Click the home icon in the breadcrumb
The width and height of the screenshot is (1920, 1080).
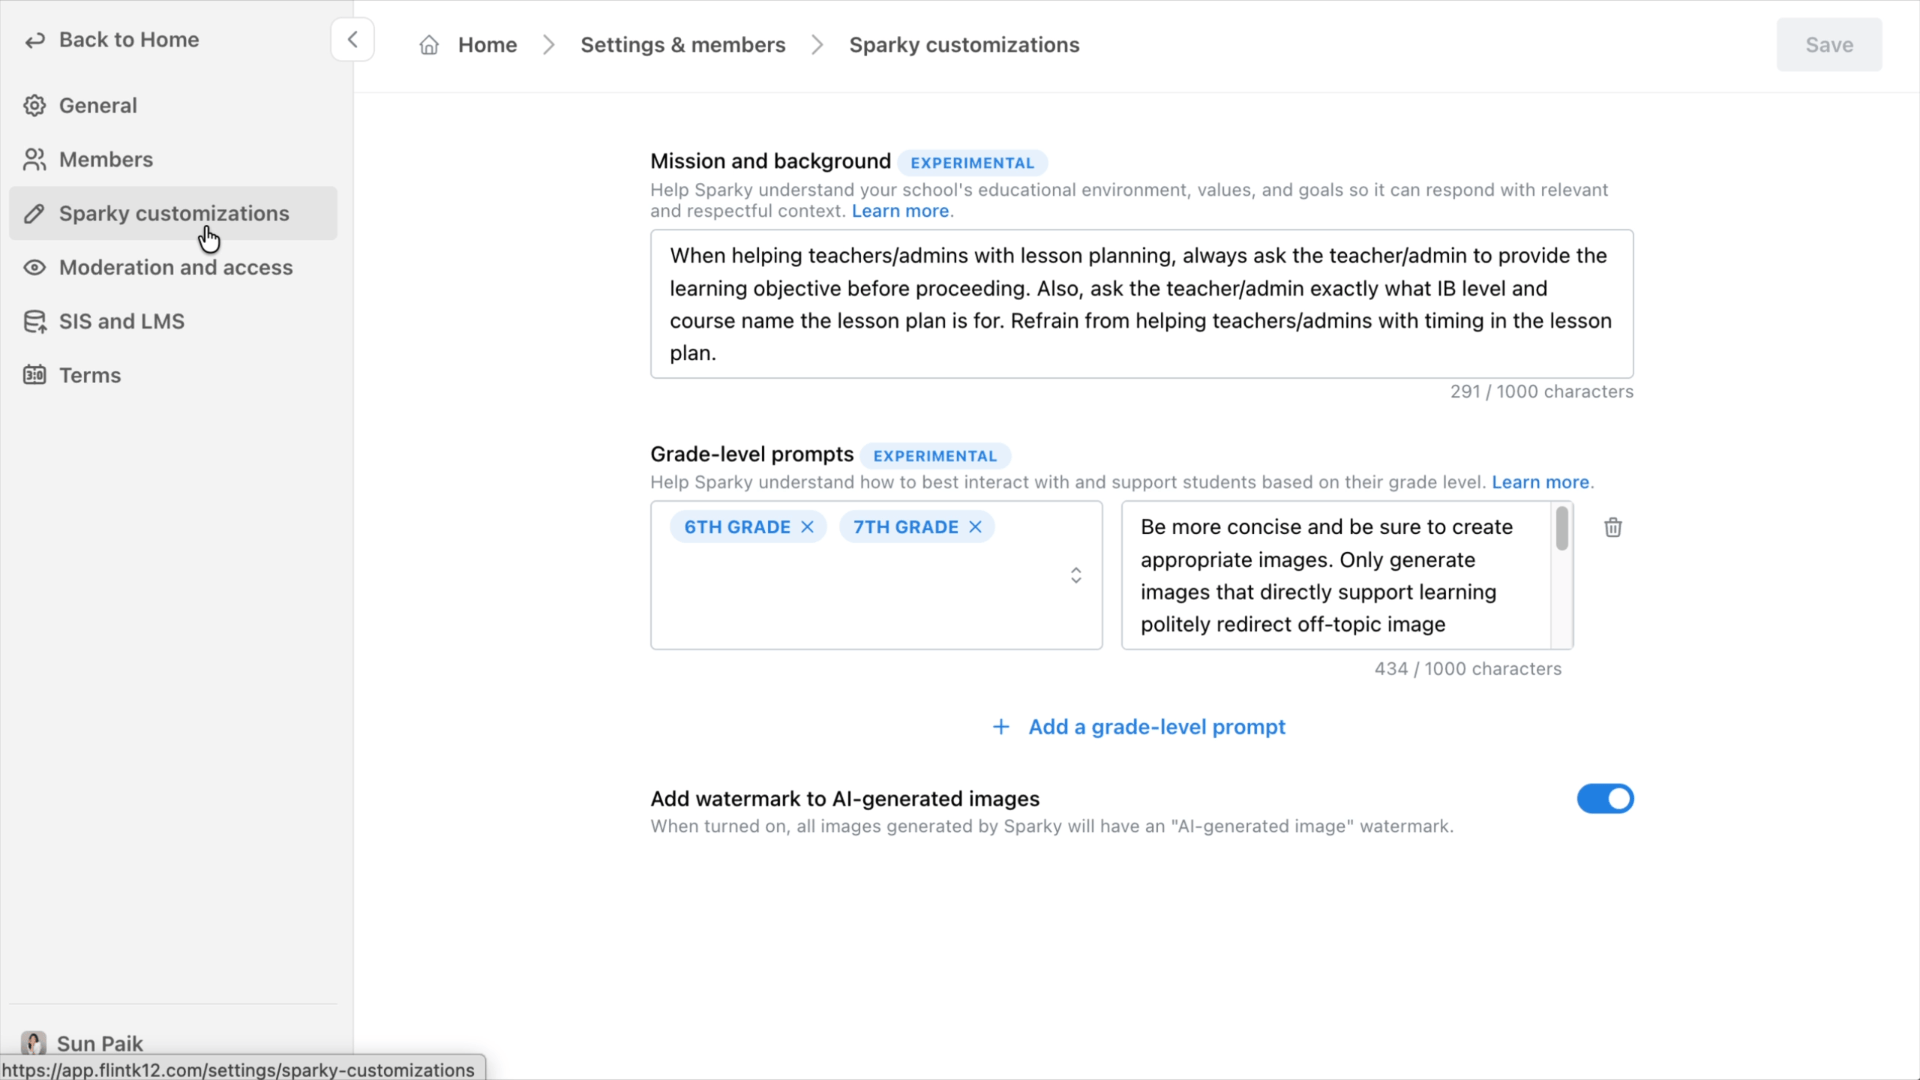pos(429,44)
